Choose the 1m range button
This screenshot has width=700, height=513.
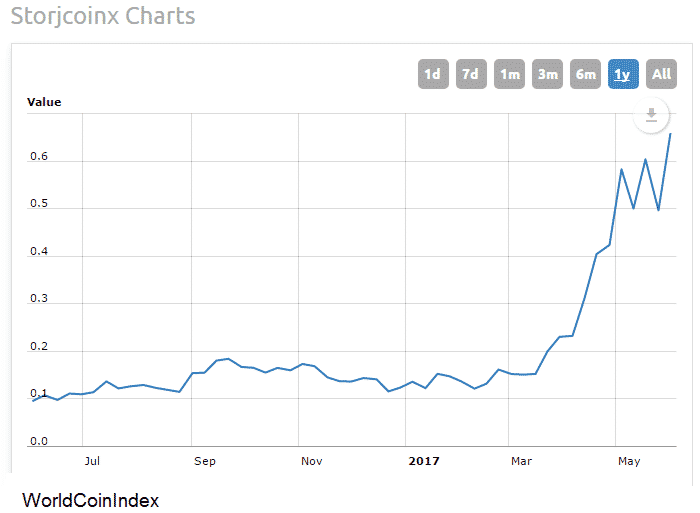pyautogui.click(x=509, y=74)
